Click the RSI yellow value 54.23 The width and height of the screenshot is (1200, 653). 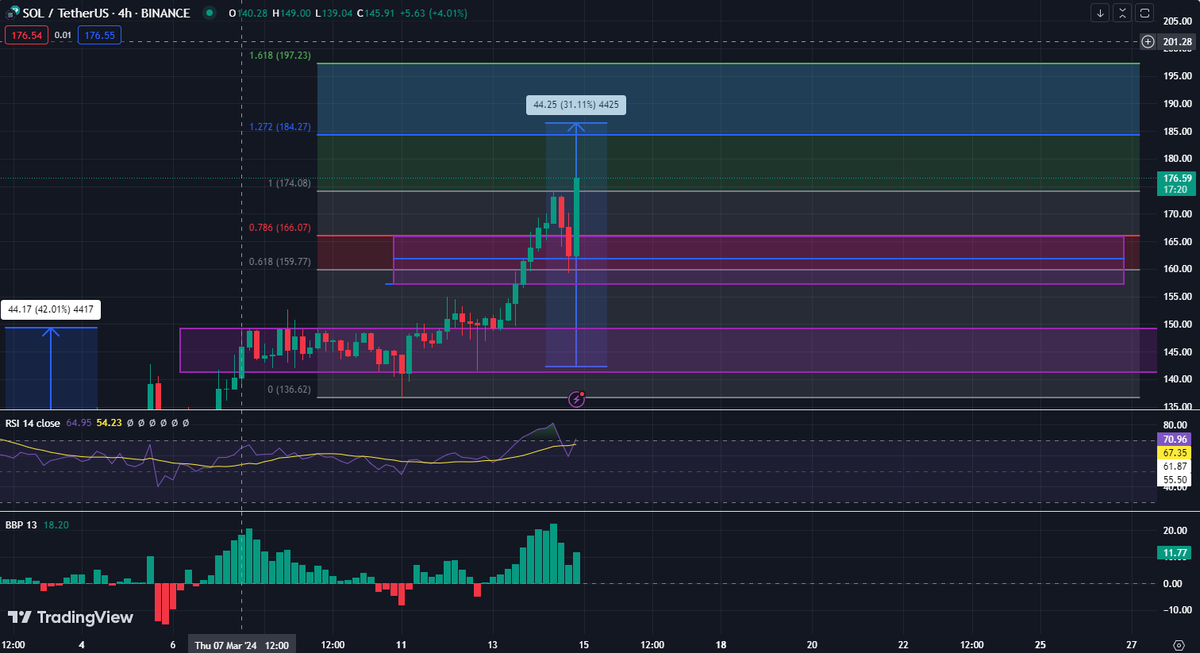click(x=109, y=423)
